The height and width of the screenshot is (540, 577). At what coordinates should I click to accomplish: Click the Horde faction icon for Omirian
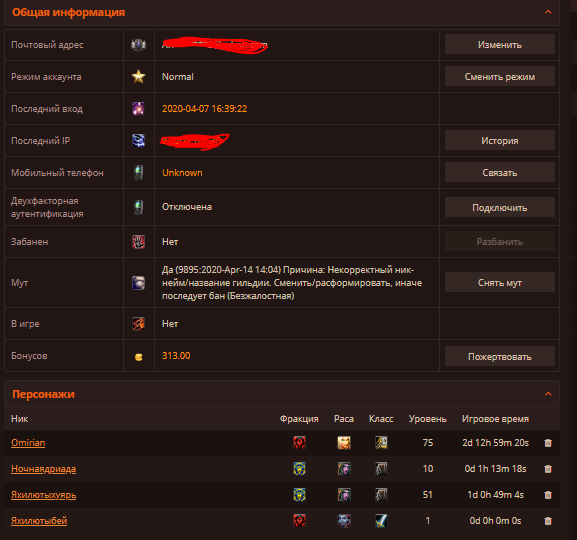tap(299, 443)
